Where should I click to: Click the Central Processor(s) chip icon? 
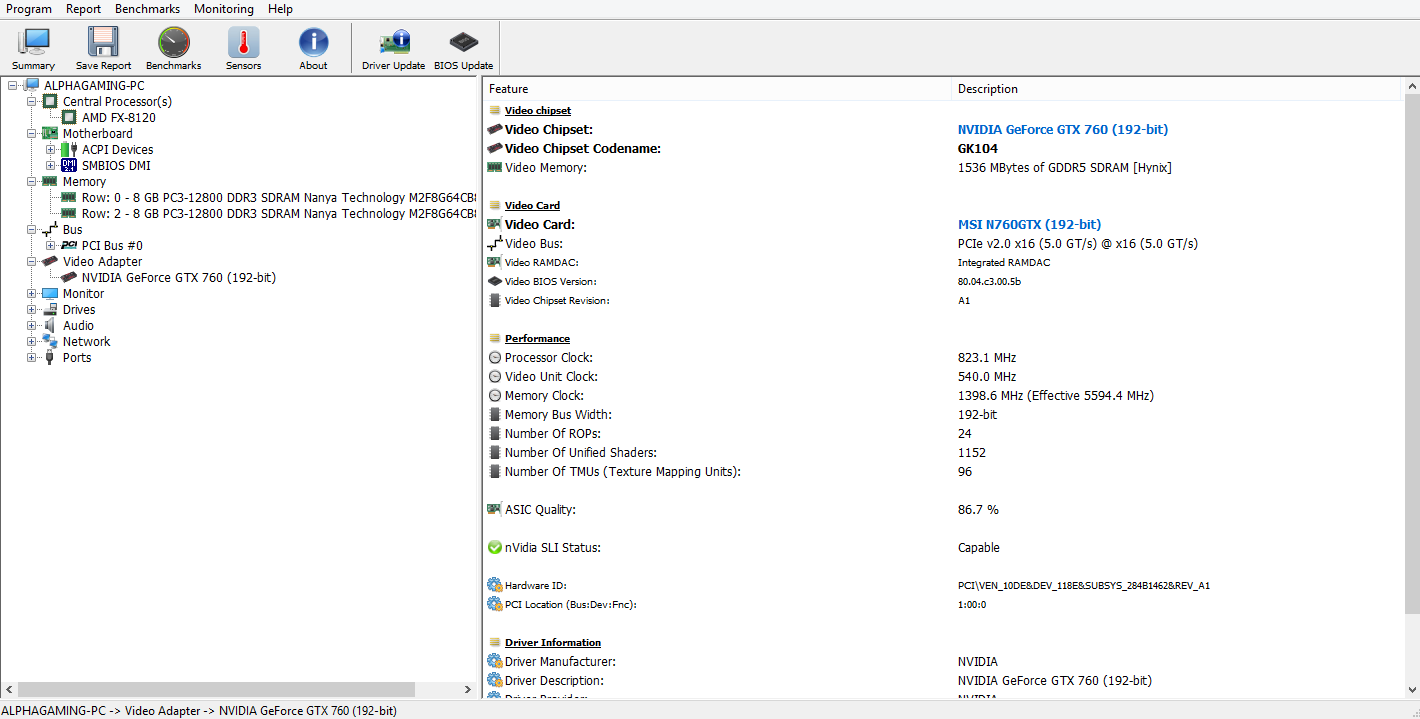pyautogui.click(x=50, y=101)
